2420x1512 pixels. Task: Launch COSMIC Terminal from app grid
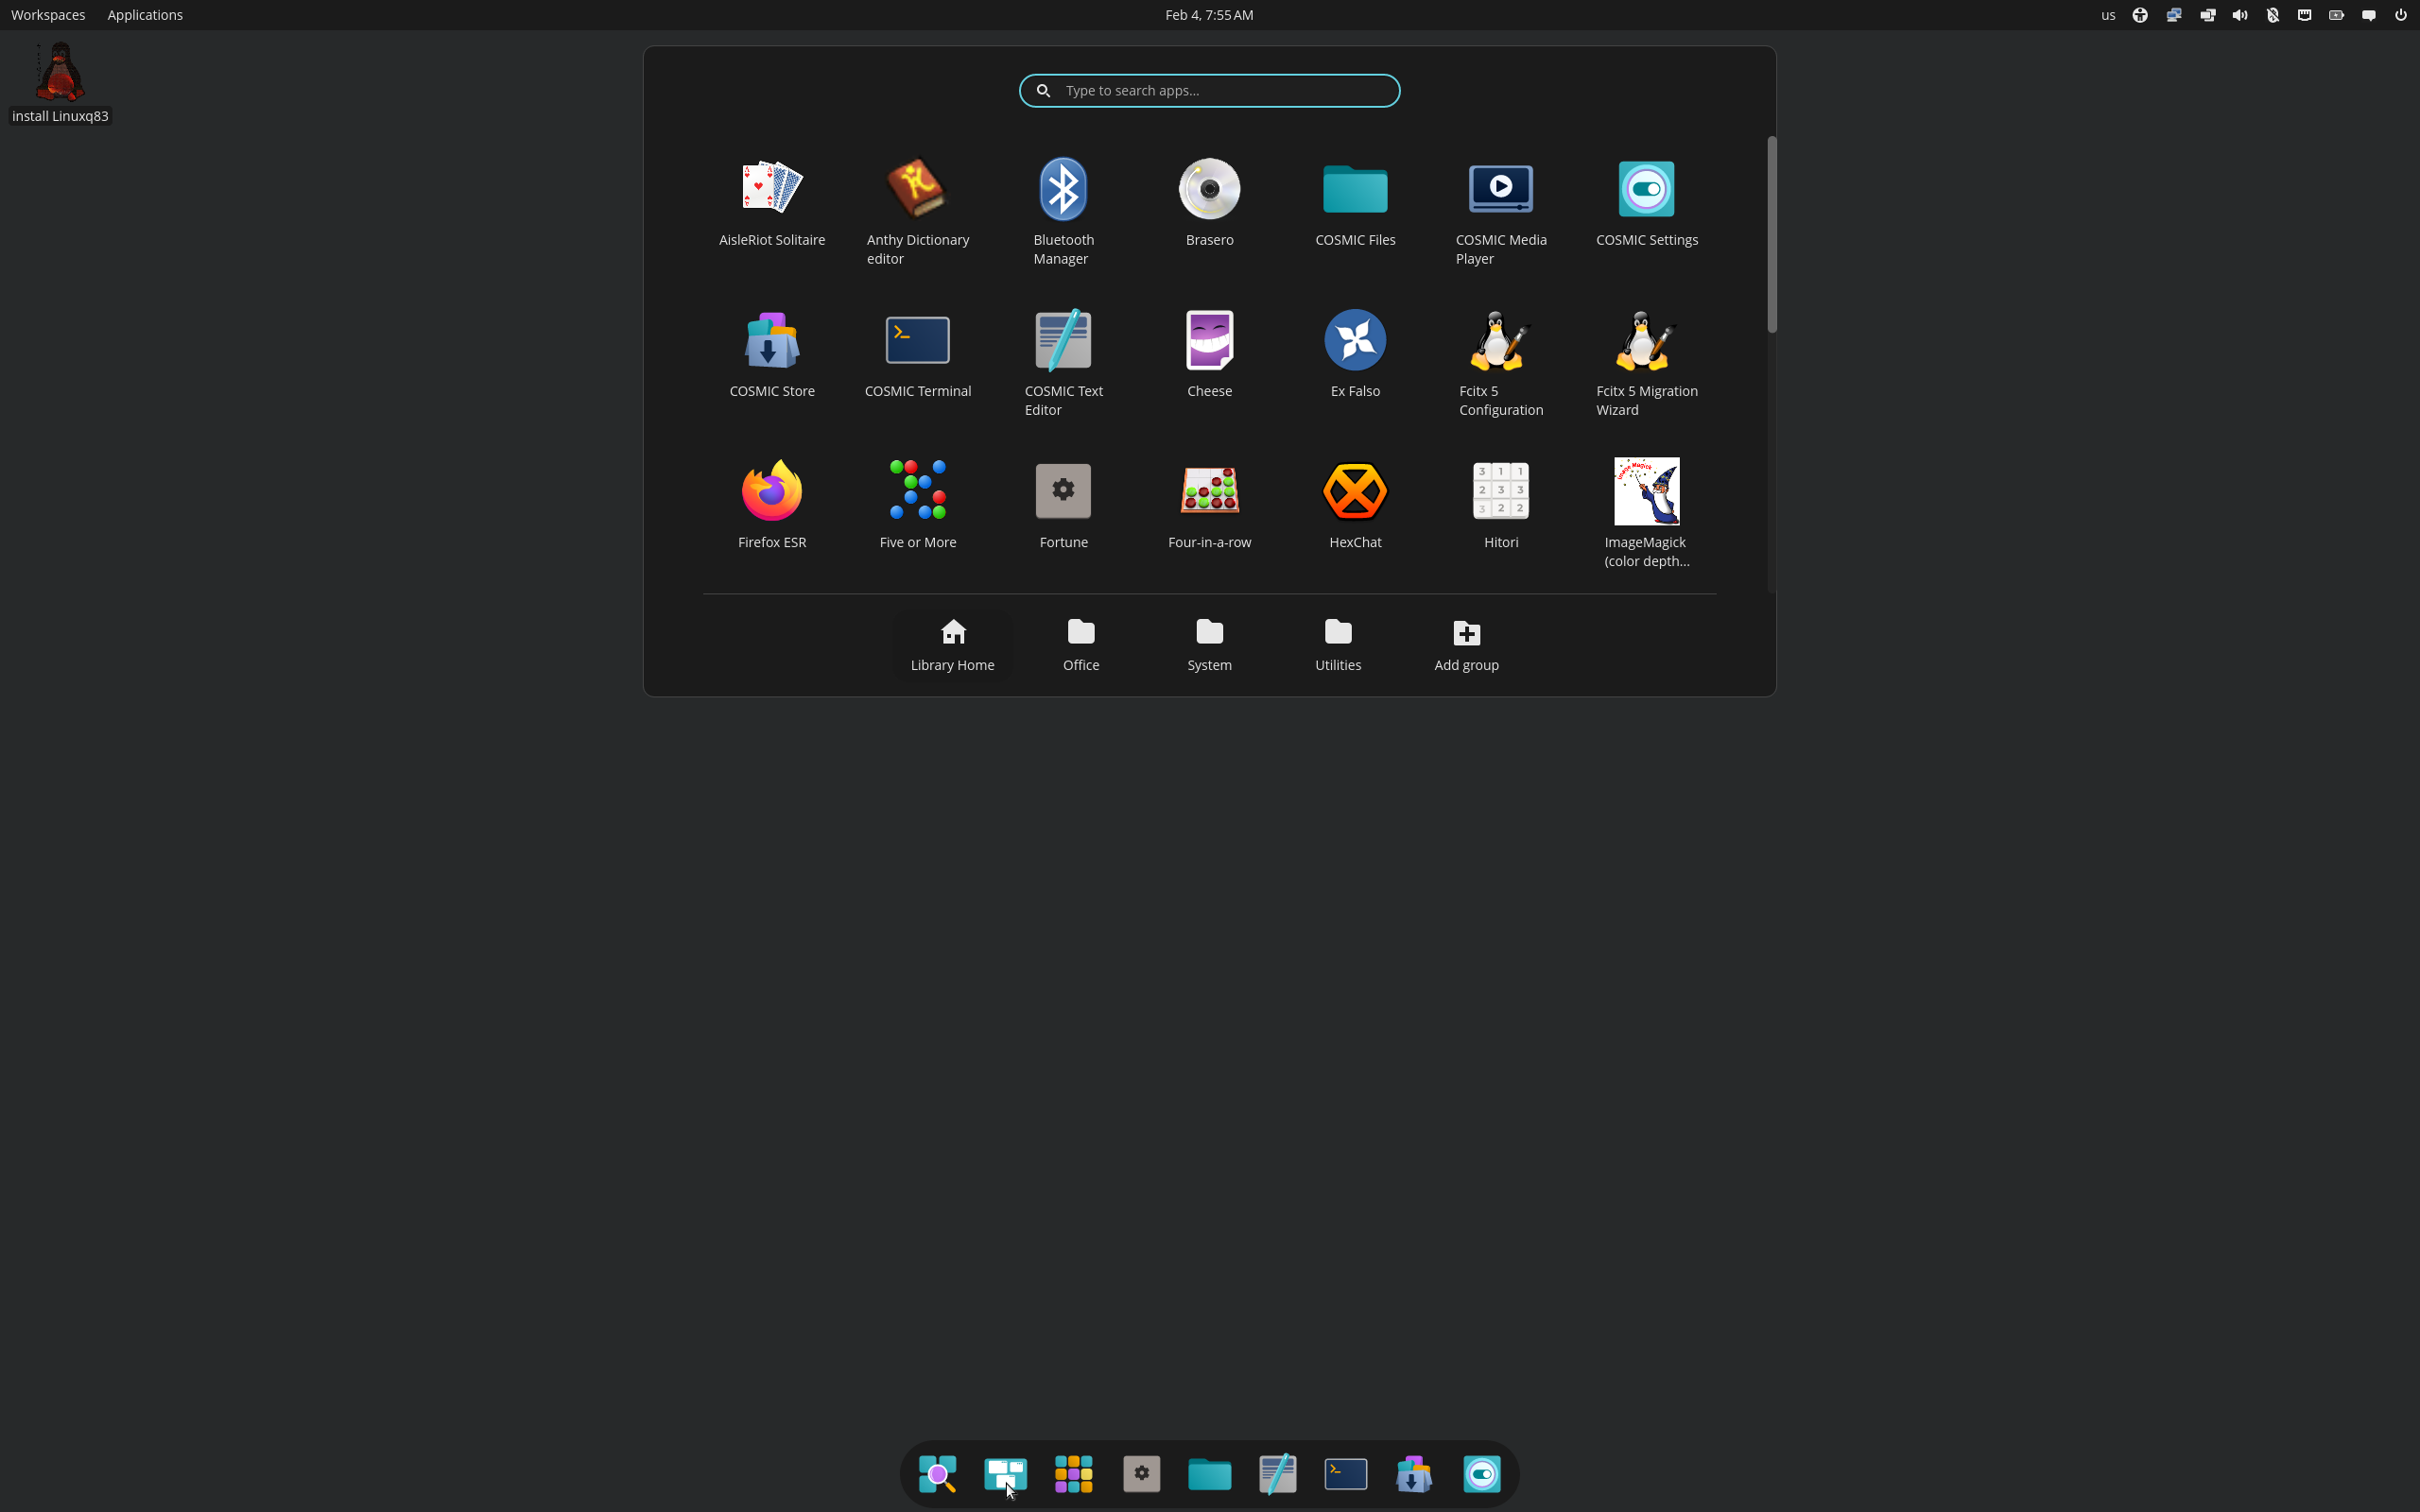coord(917,356)
